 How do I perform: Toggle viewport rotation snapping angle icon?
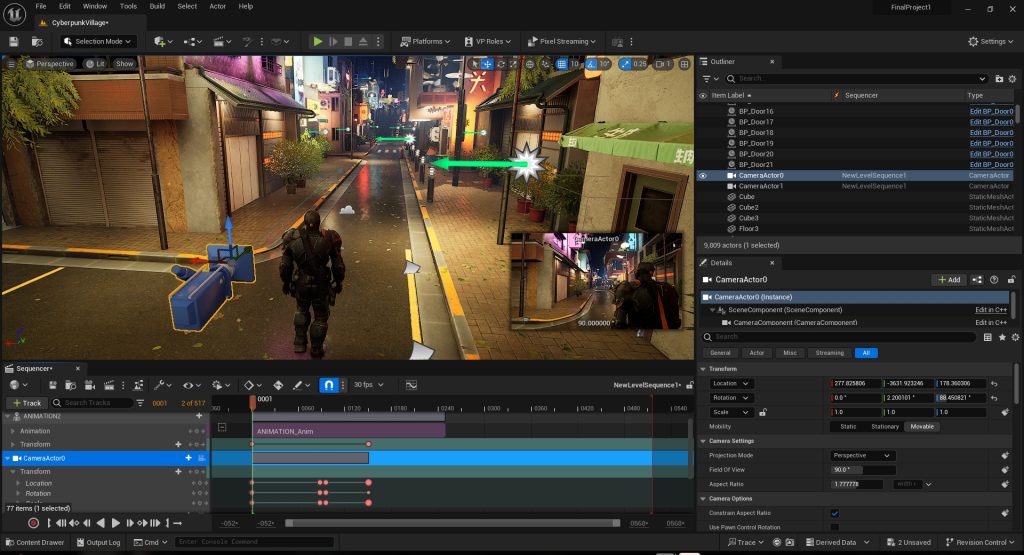click(x=591, y=64)
